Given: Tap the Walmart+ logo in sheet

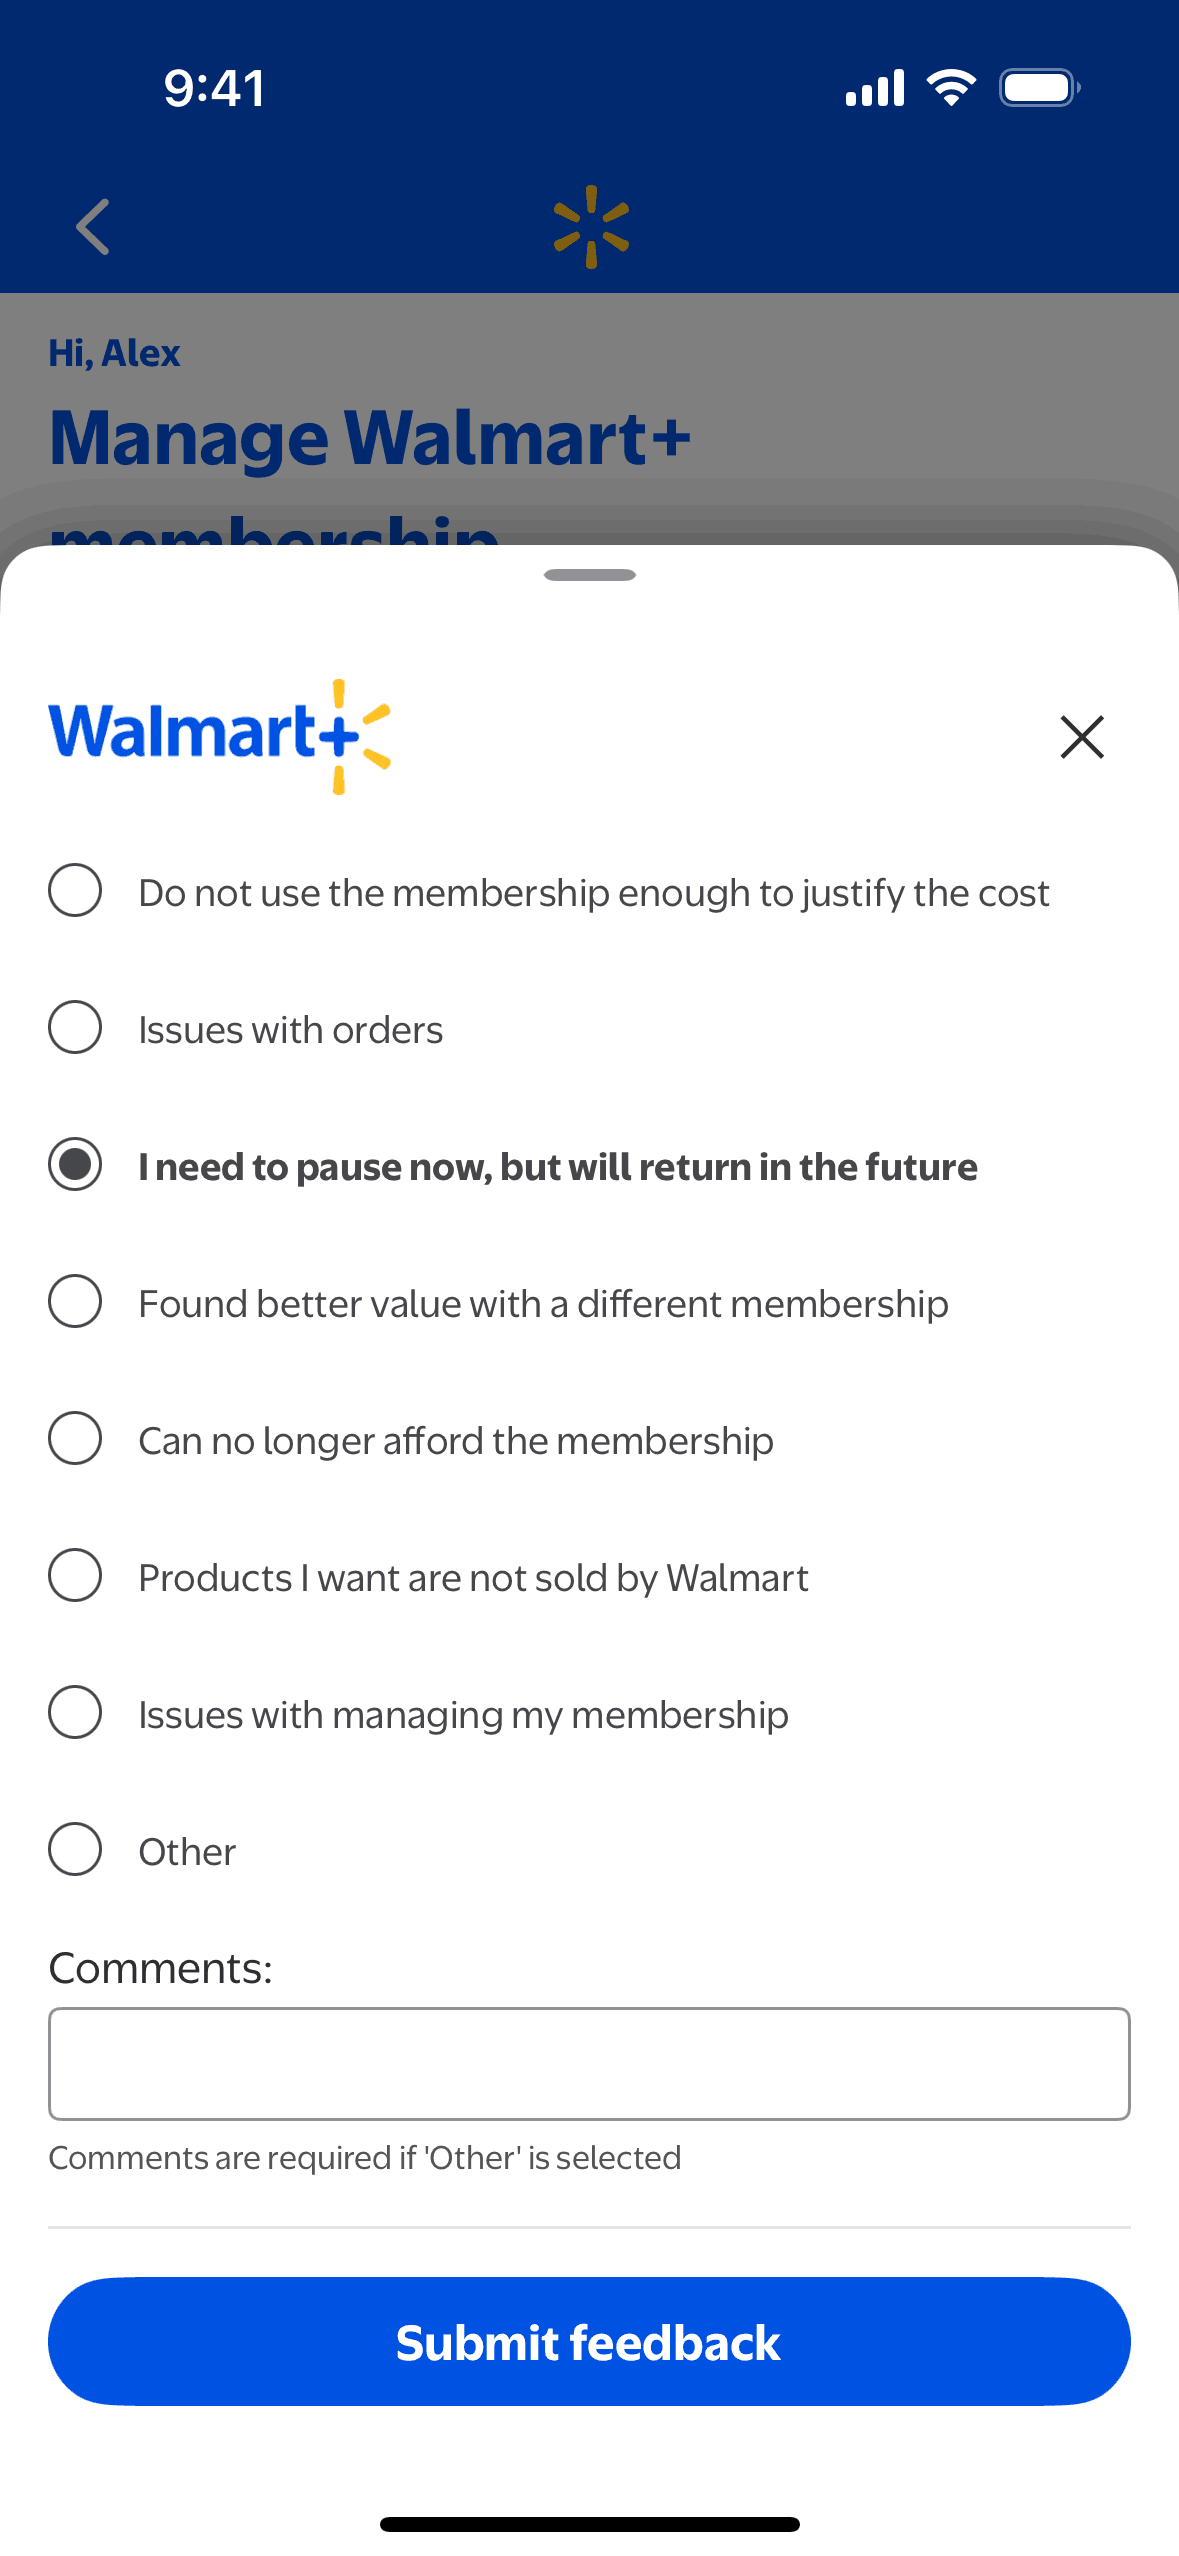Looking at the screenshot, I should 220,736.
